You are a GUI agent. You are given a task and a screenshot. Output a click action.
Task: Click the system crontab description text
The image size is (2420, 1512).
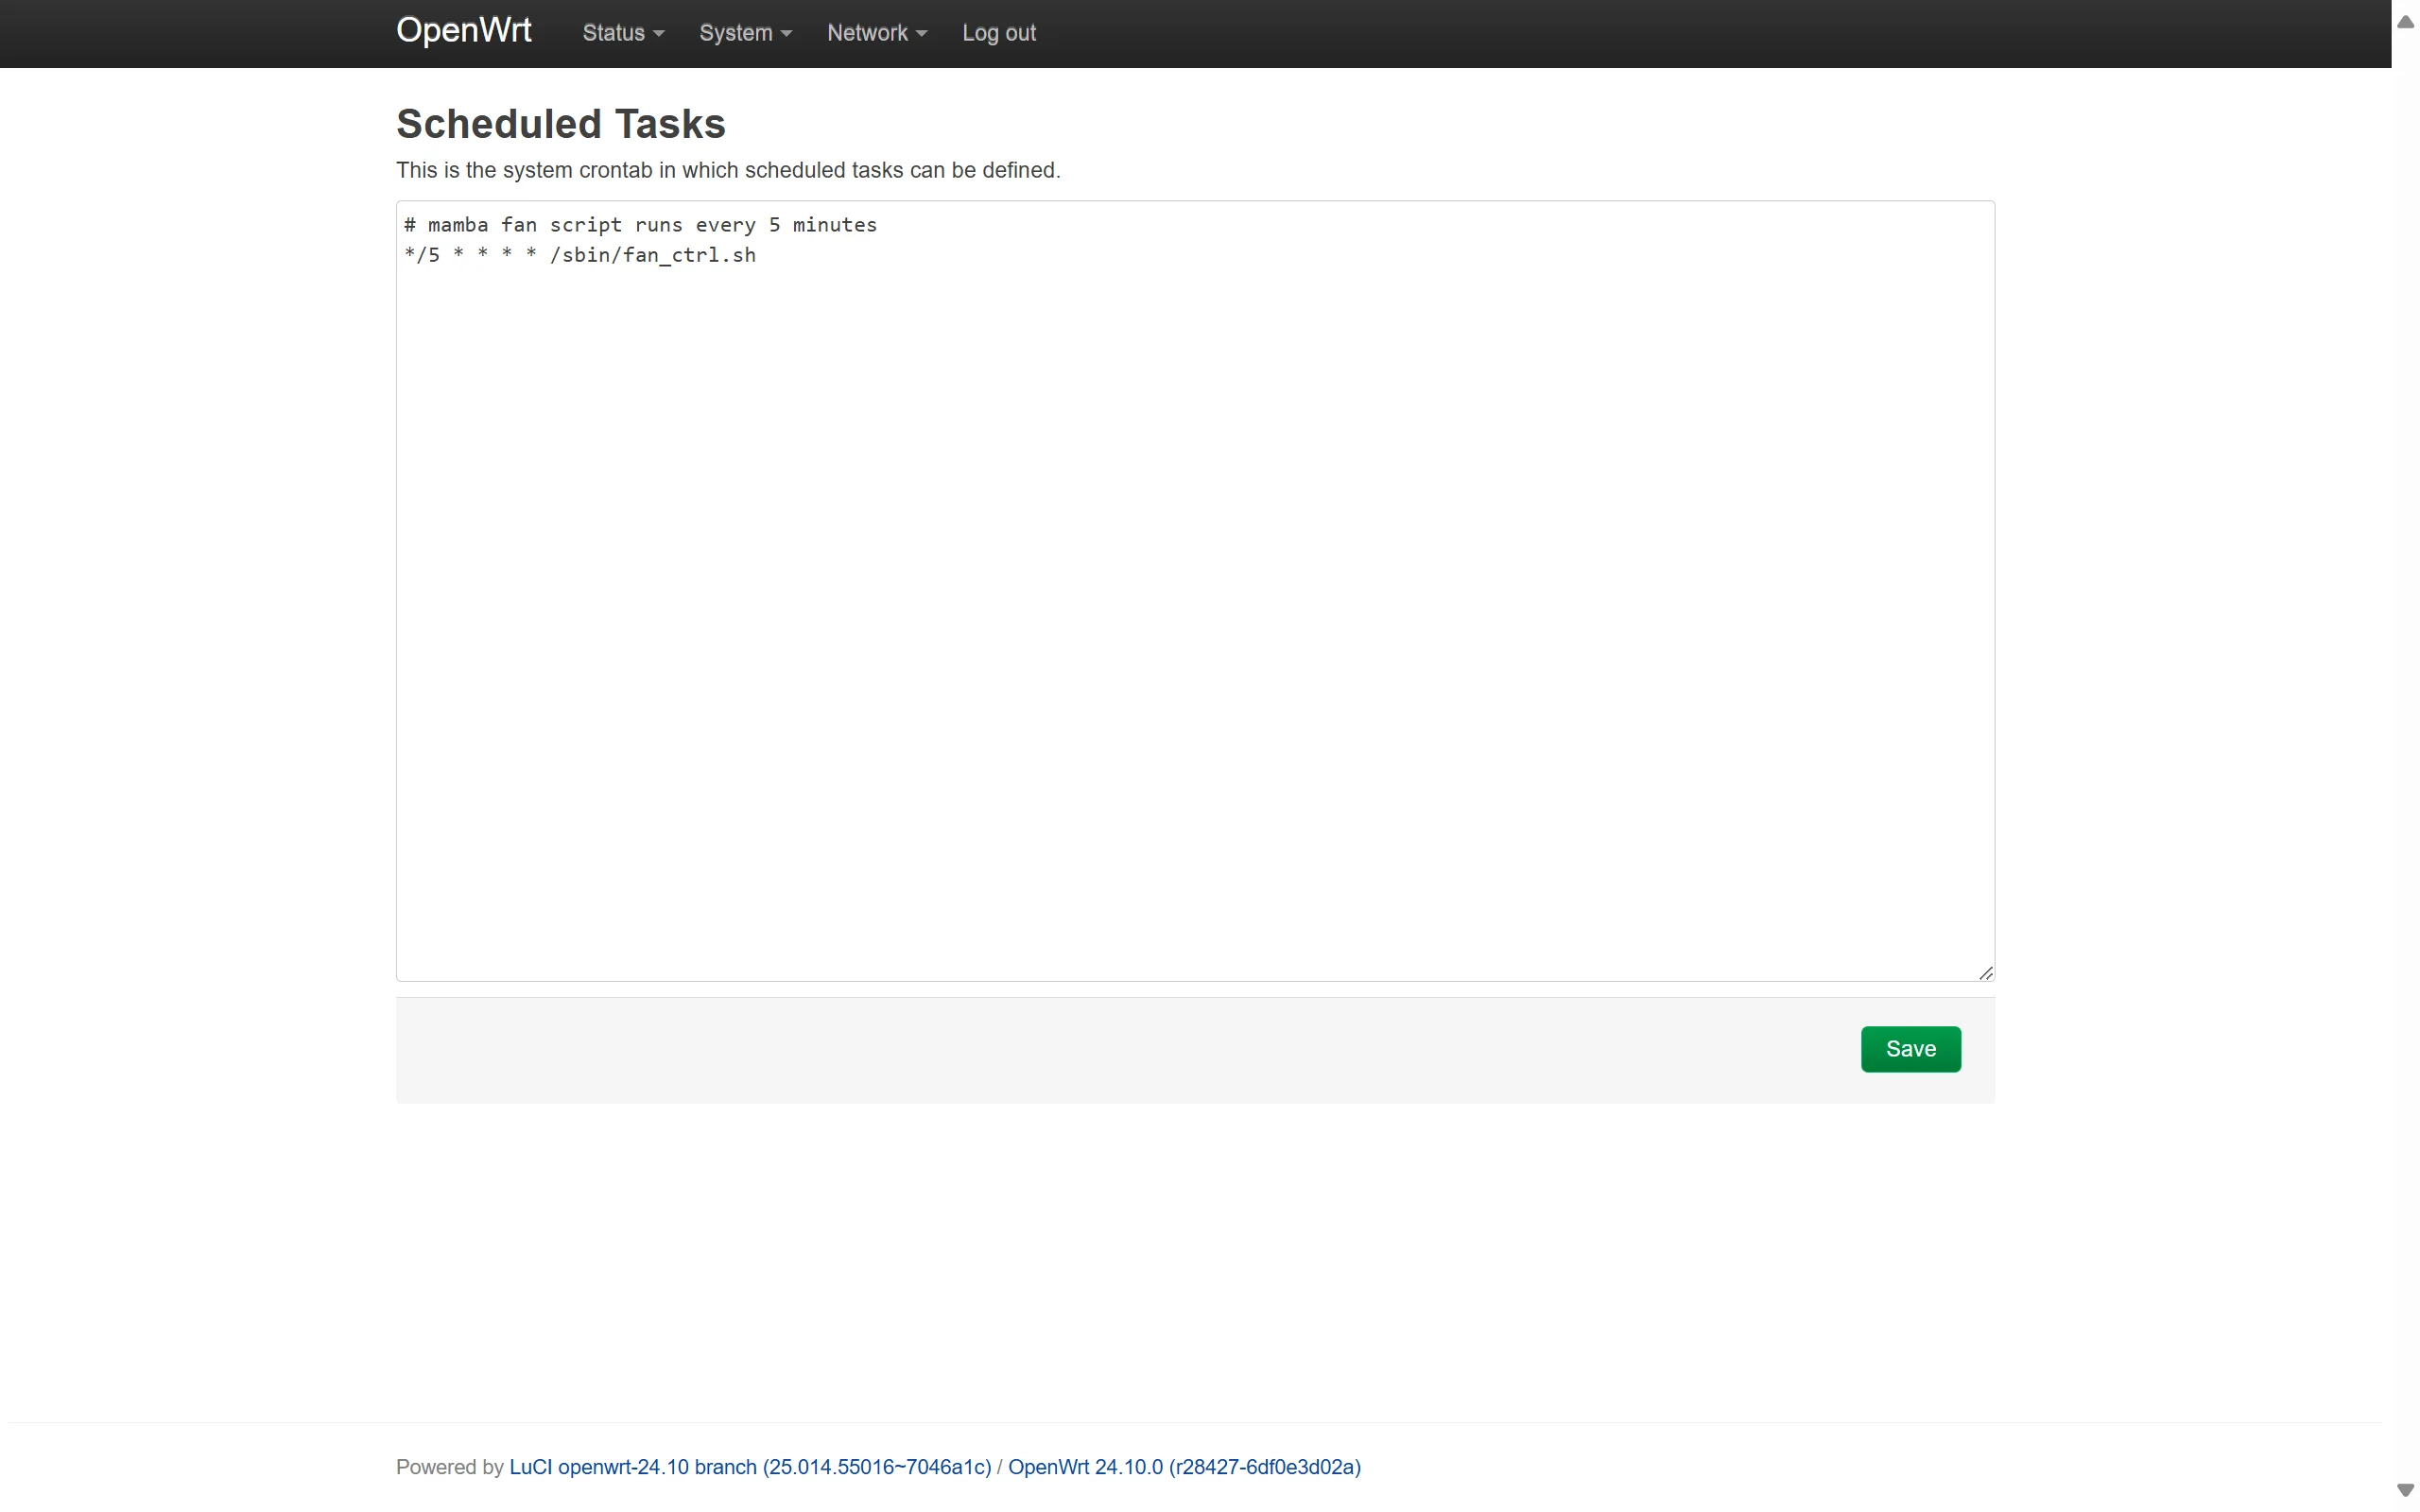728,170
